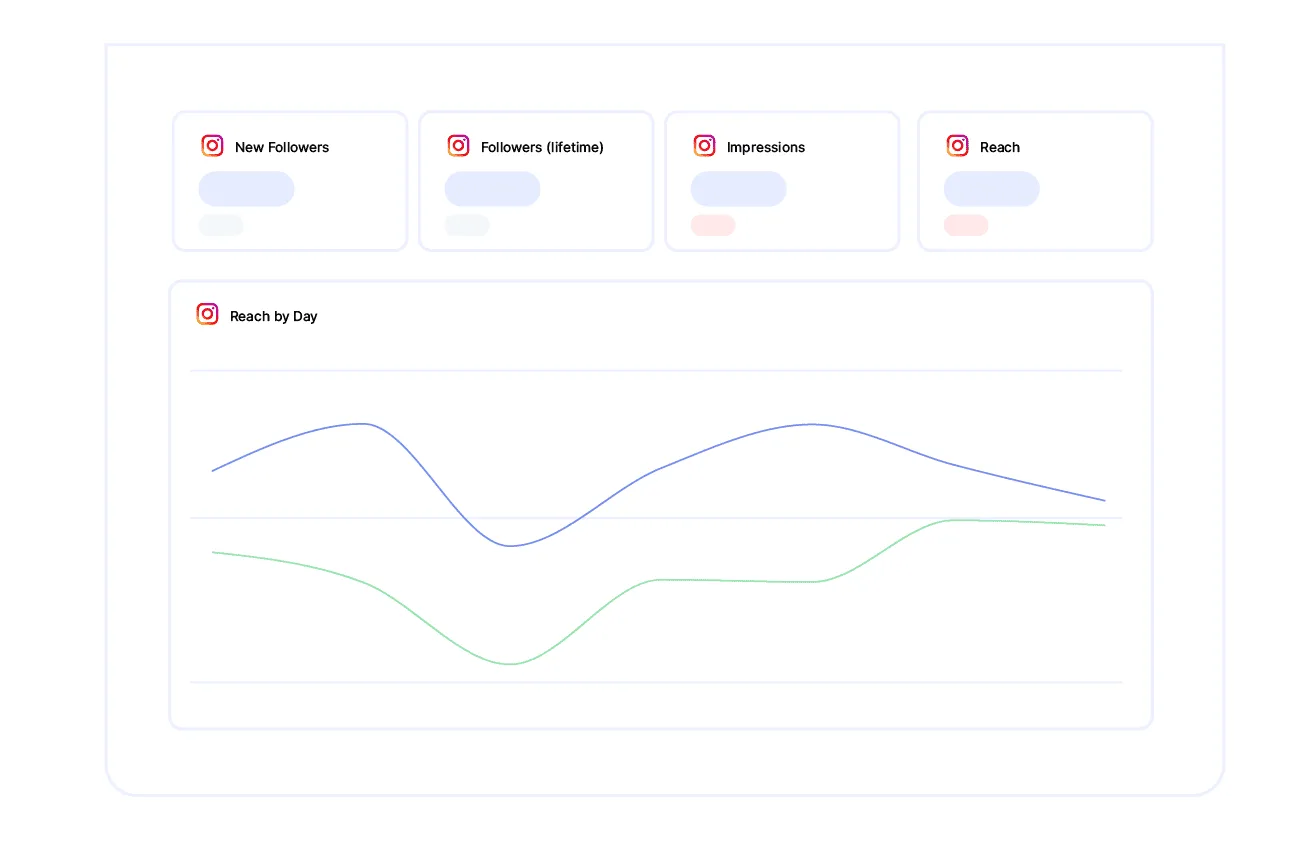The image size is (1313, 861).
Task: Select the Followers (lifetime) label
Action: point(542,147)
